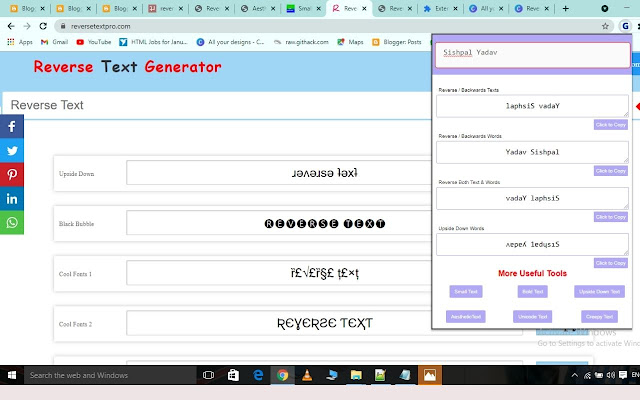Click the Upside Down result field on page
Viewport: 640px width, 400px height.
click(x=279, y=173)
